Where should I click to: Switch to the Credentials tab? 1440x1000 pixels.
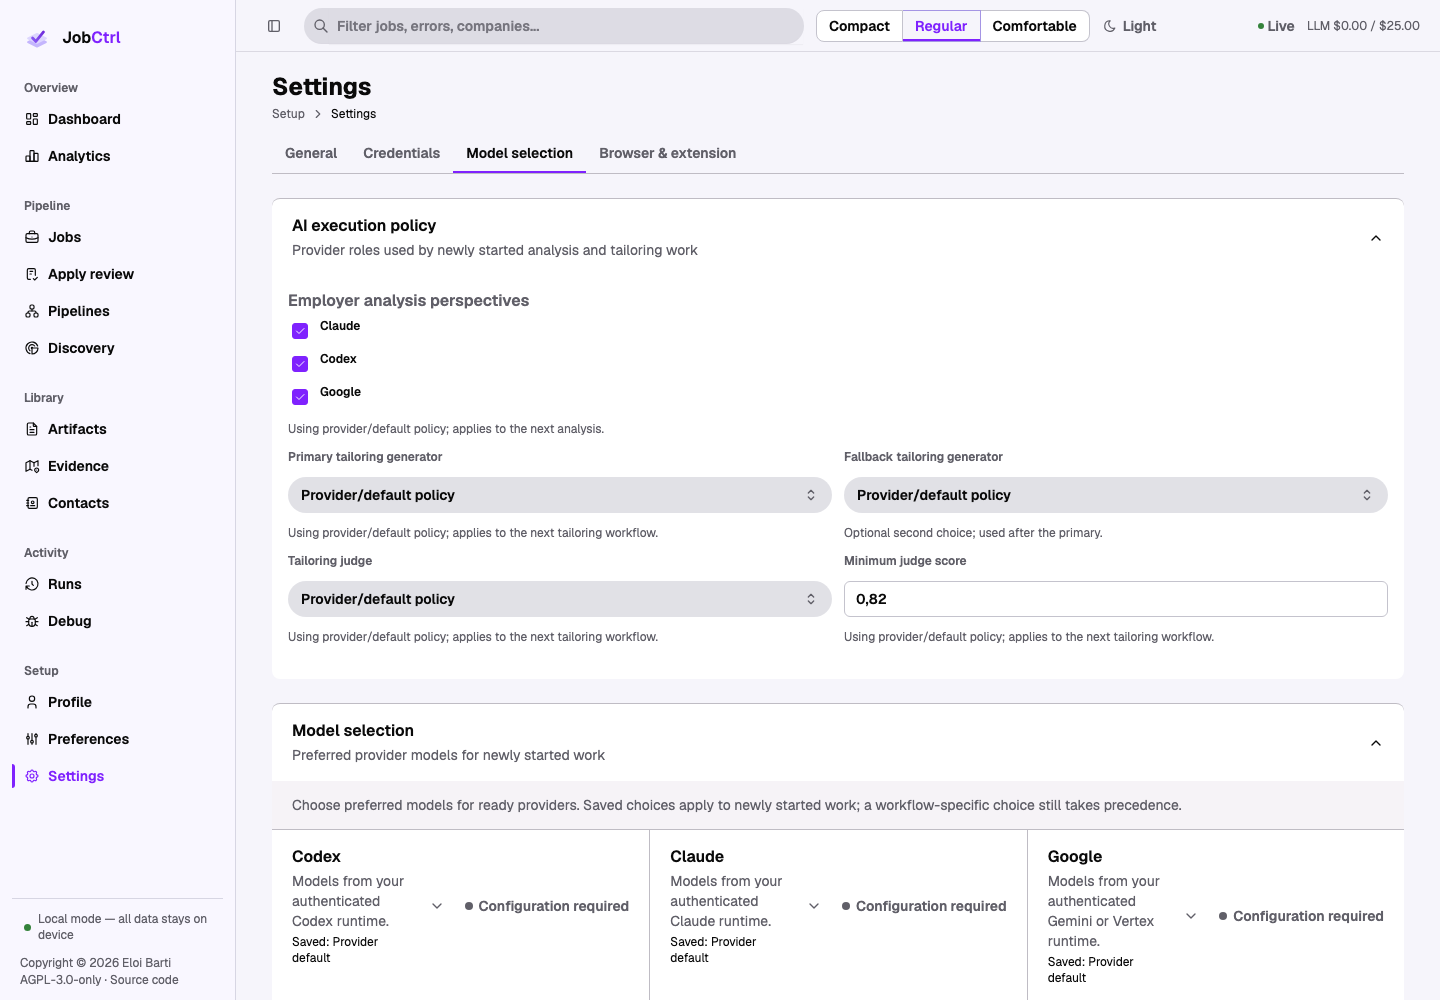point(402,153)
